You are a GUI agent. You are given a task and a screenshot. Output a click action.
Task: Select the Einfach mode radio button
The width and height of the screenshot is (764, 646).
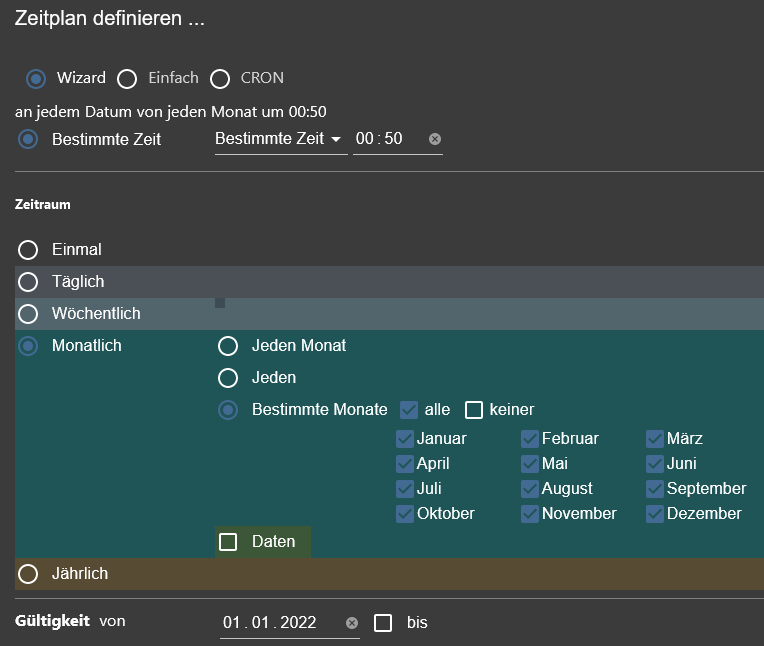pyautogui.click(x=127, y=78)
